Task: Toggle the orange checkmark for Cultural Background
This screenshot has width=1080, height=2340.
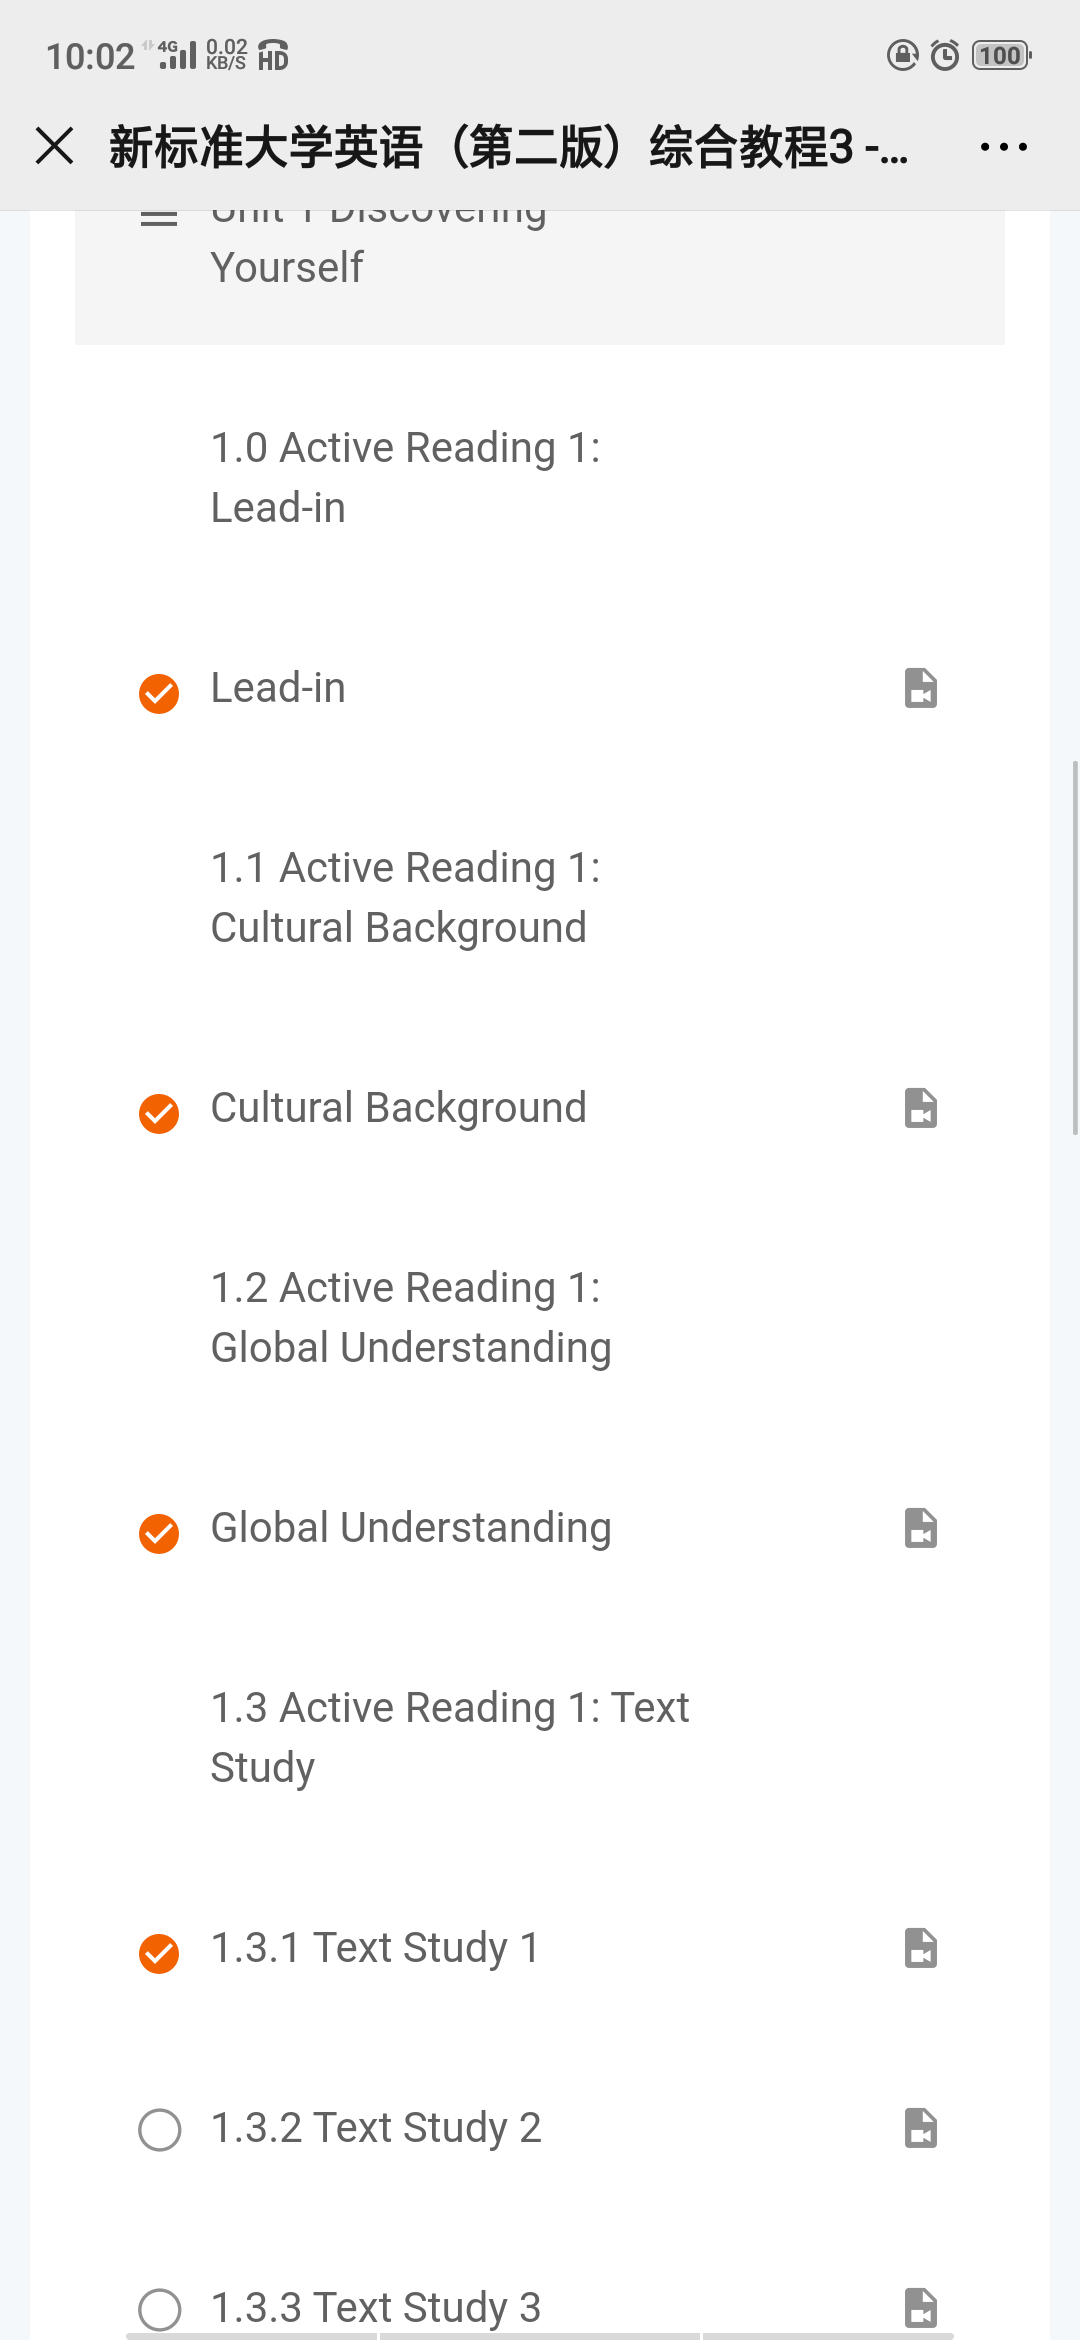Action: coord(159,1113)
